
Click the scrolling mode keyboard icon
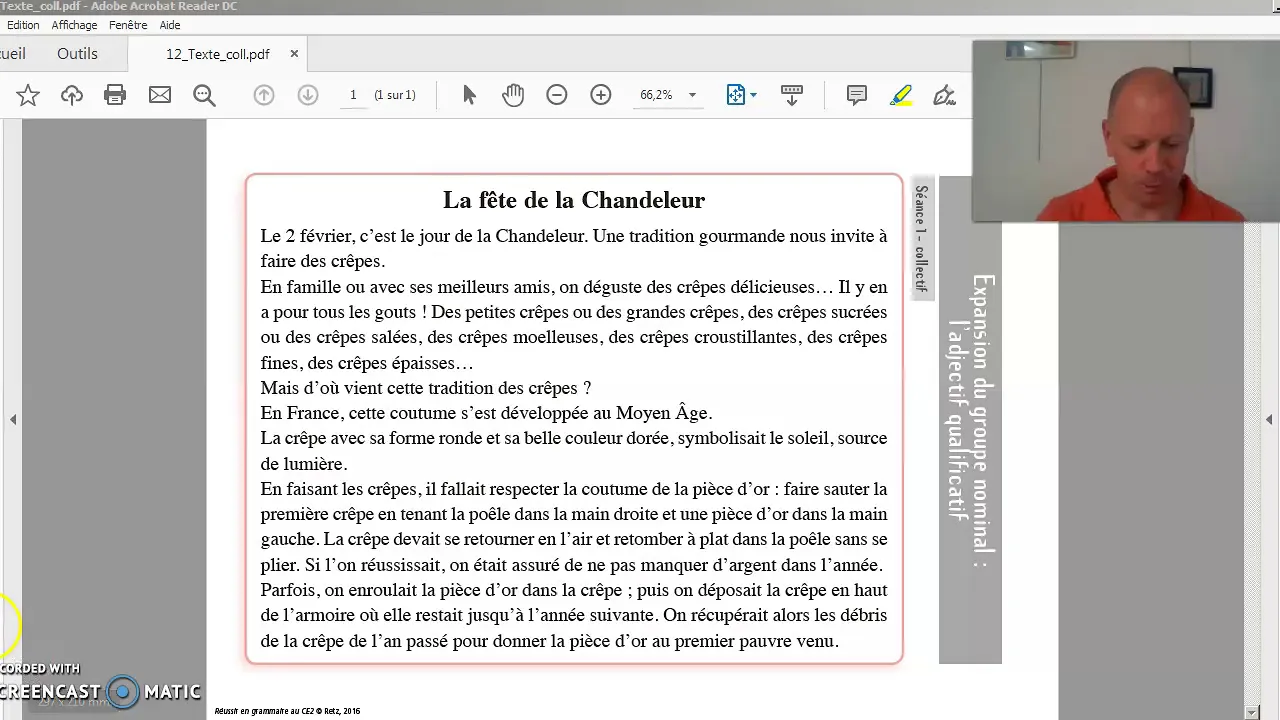pyautogui.click(x=792, y=95)
